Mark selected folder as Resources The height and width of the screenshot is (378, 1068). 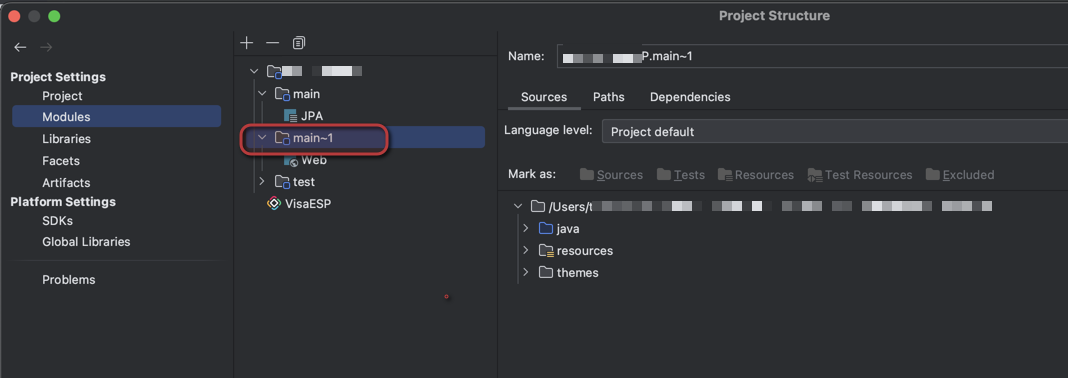pos(755,175)
